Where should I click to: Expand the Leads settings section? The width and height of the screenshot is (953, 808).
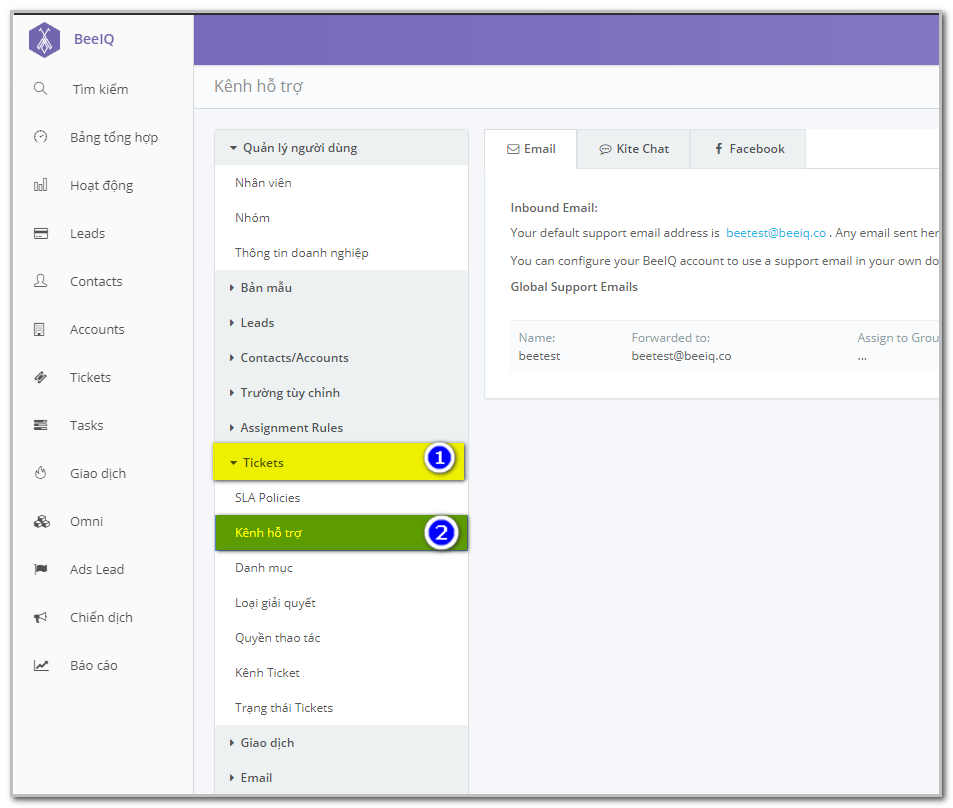click(x=342, y=323)
